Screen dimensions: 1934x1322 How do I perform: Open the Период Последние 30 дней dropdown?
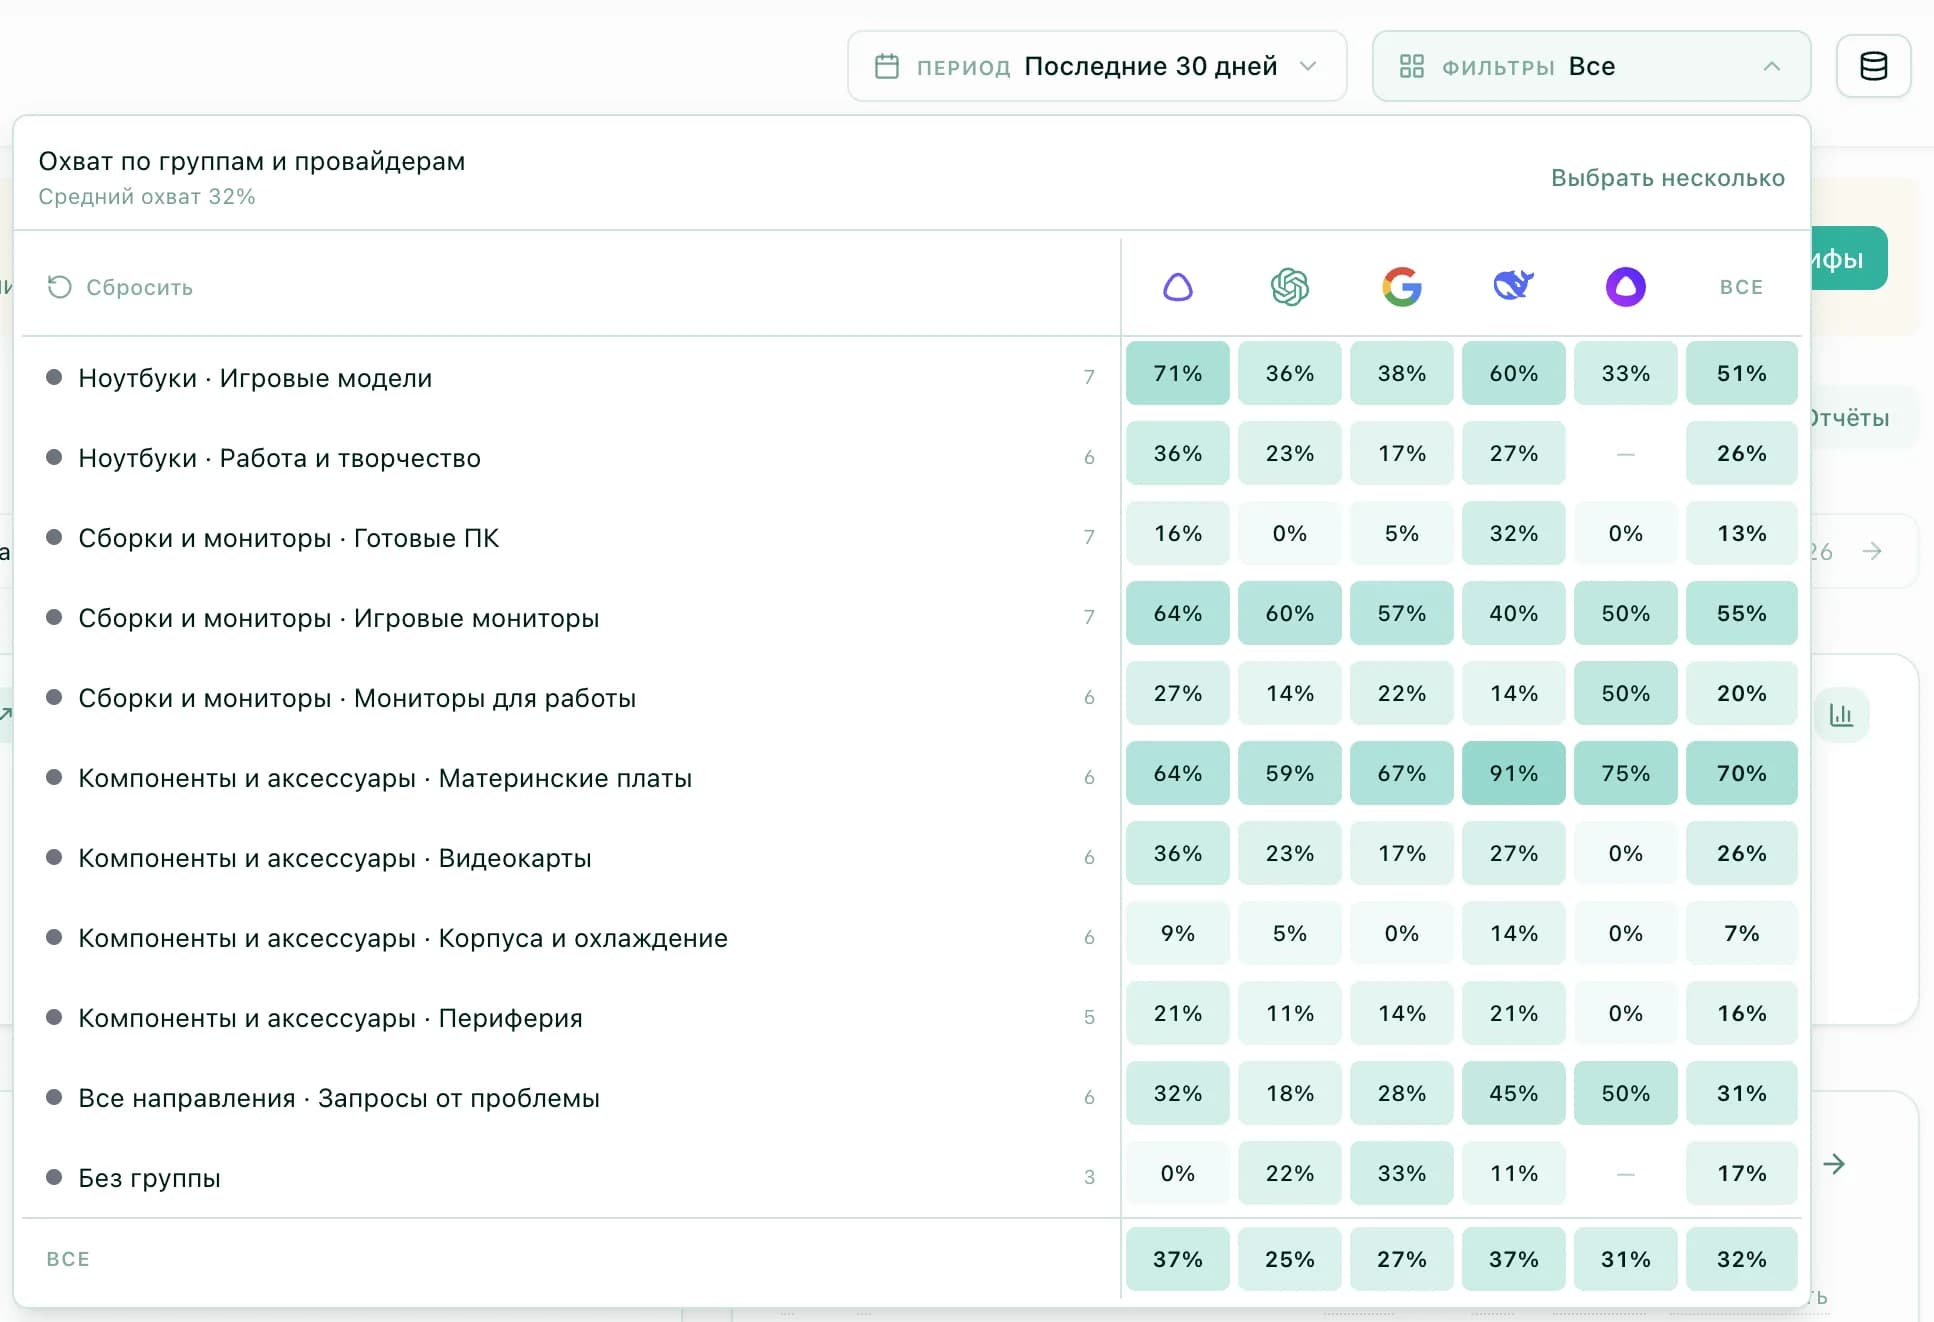pos(1097,66)
